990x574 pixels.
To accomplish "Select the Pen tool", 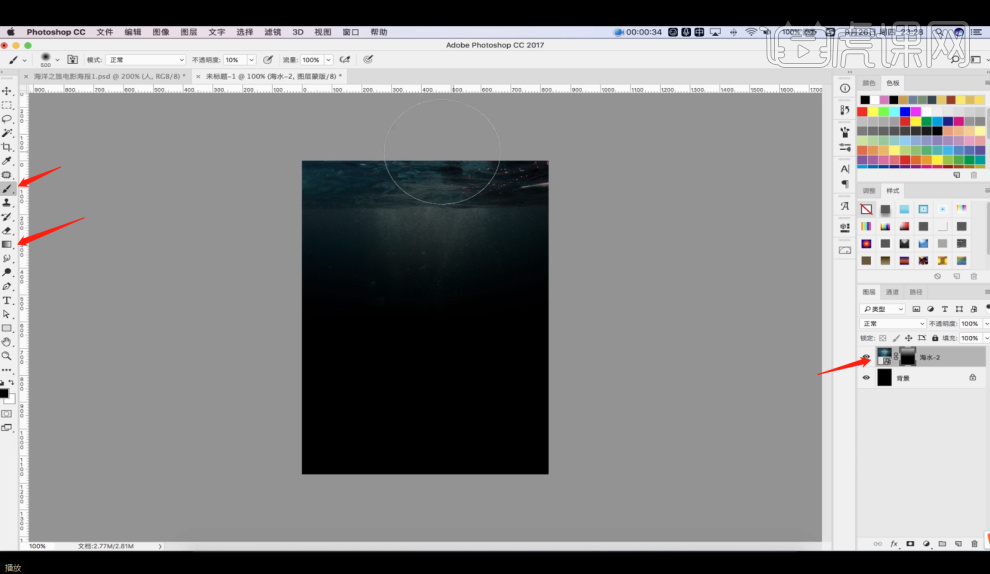I will pos(7,286).
